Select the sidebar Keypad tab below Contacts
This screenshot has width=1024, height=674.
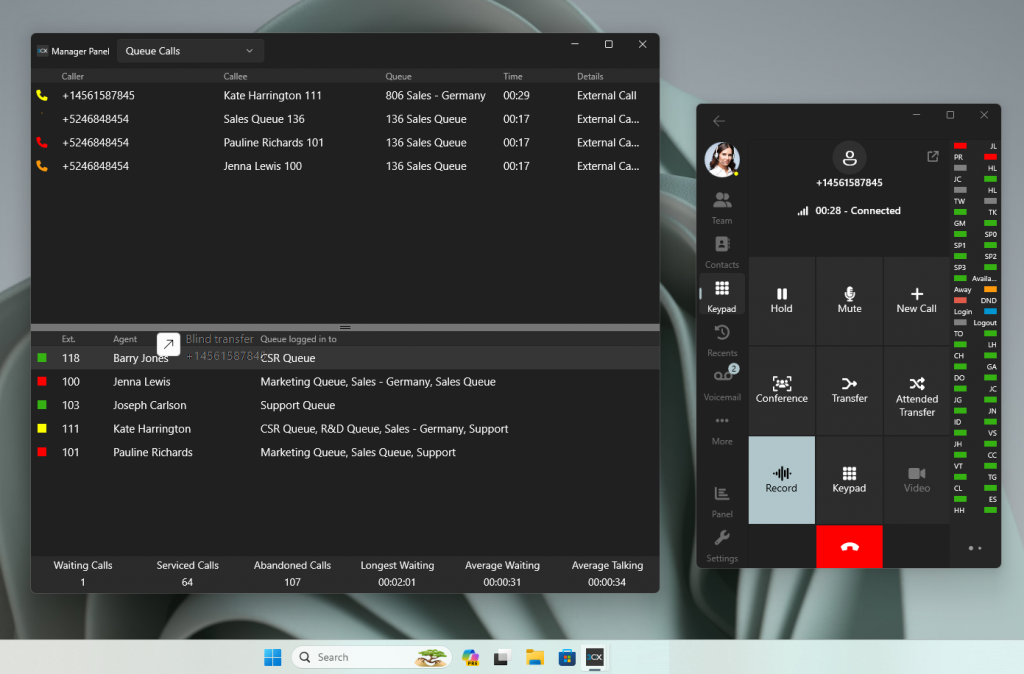pyautogui.click(x=722, y=297)
